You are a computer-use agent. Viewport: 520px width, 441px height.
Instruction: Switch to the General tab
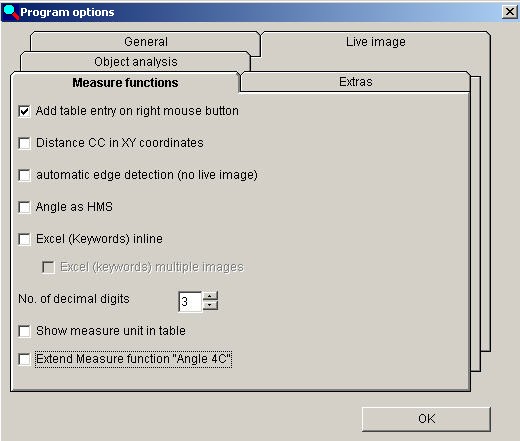point(146,42)
